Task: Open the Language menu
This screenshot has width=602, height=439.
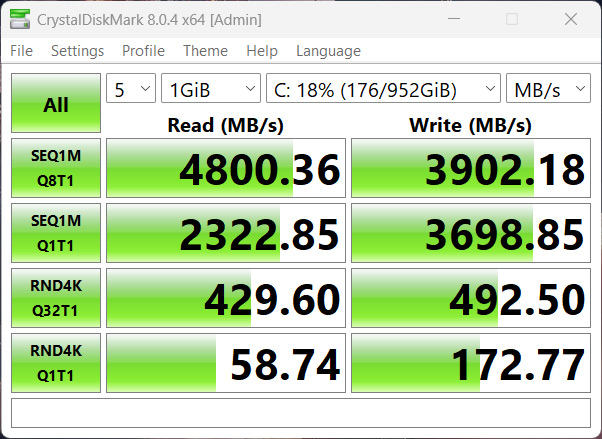Action: click(328, 51)
